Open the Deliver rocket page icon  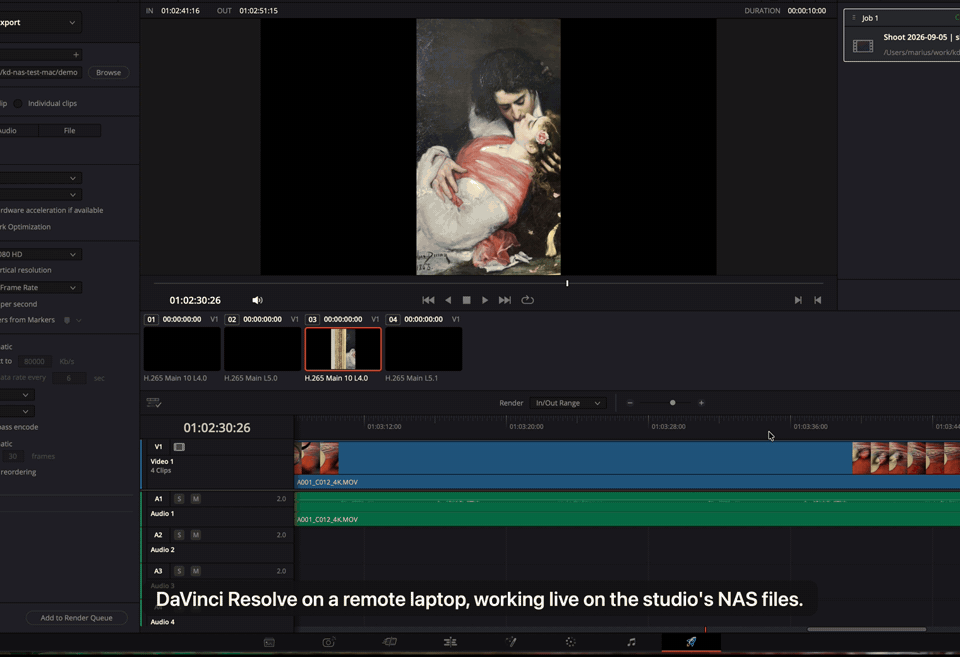691,642
